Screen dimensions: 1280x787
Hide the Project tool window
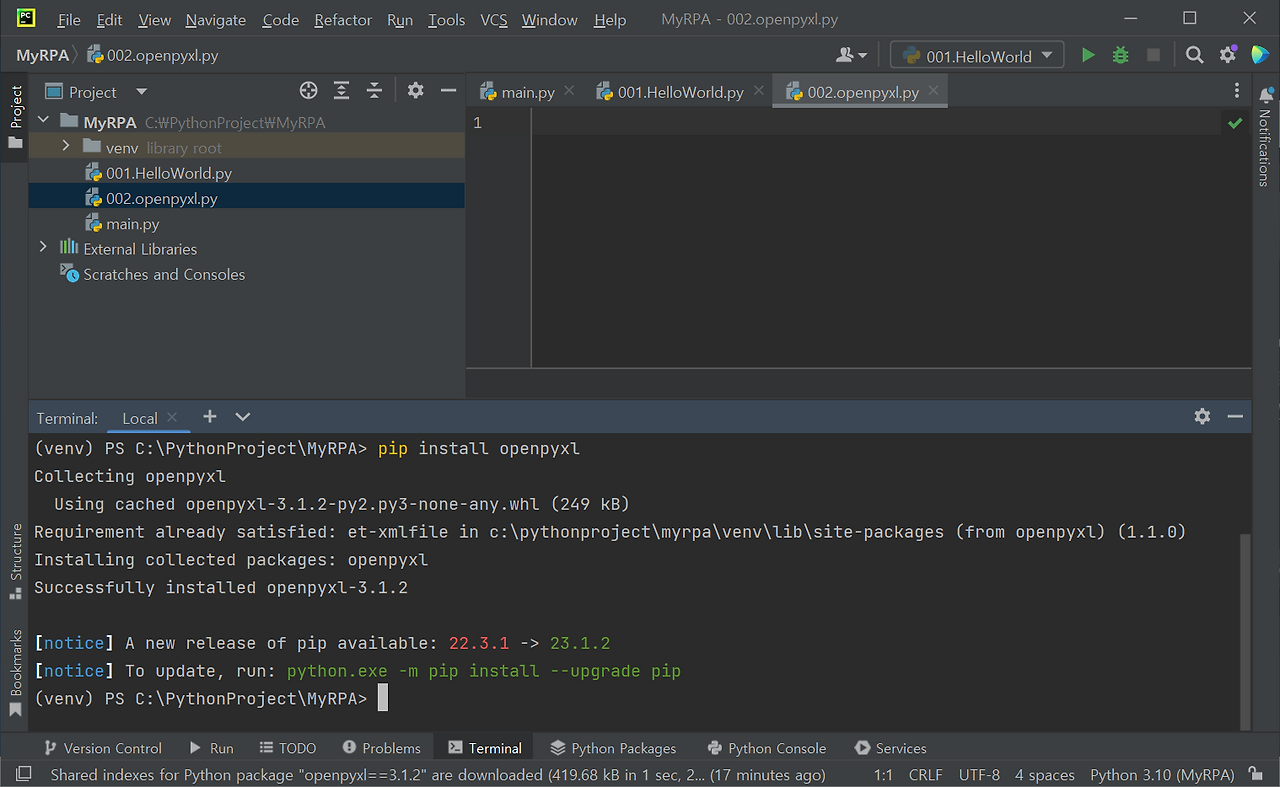coord(449,91)
